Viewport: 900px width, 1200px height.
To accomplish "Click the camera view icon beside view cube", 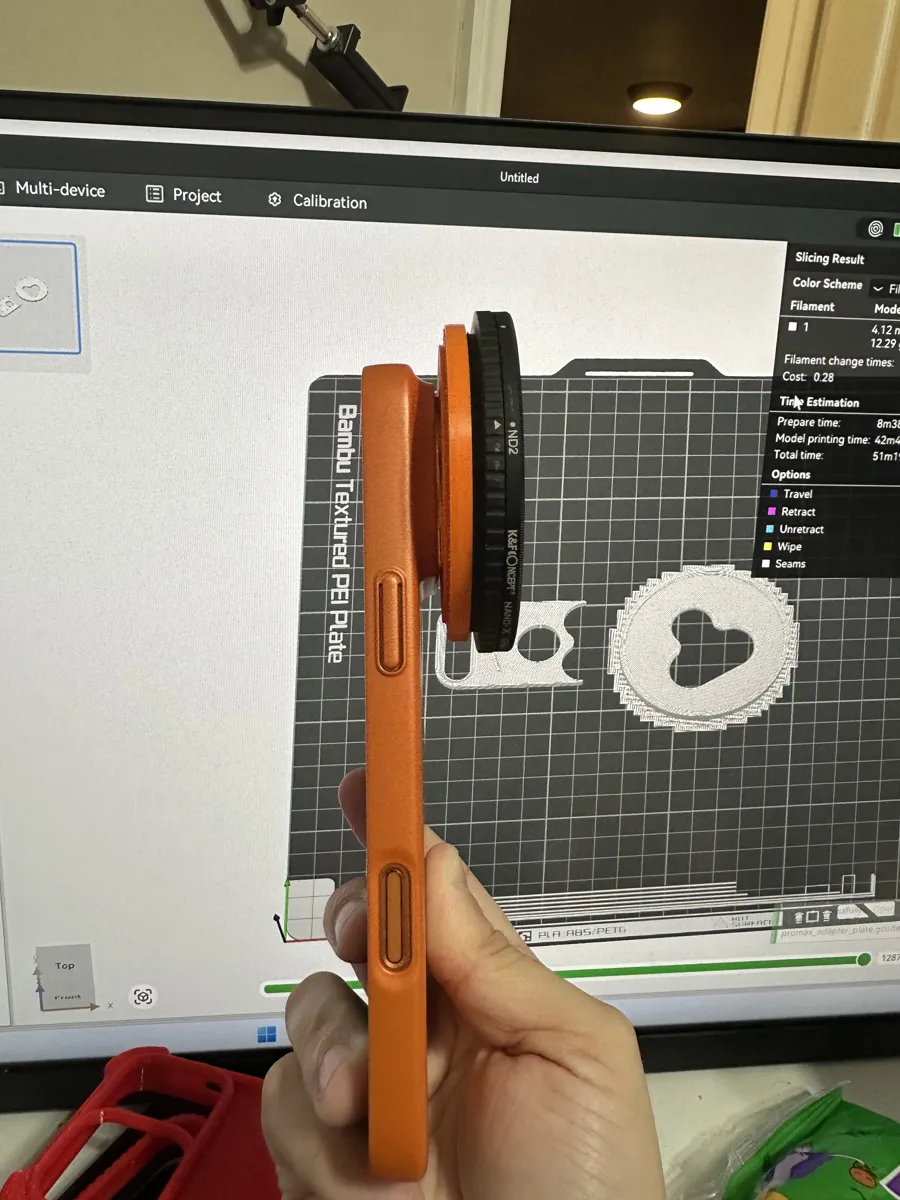I will [144, 996].
